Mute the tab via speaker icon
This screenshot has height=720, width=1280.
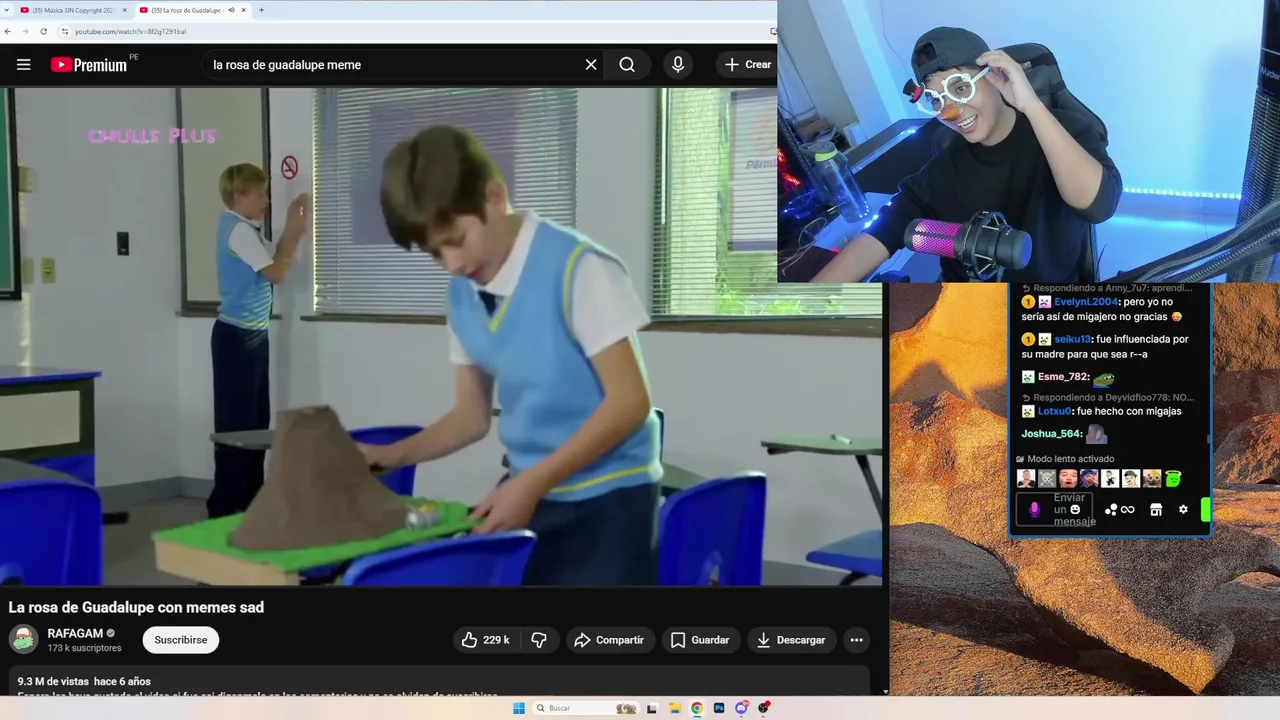point(231,10)
